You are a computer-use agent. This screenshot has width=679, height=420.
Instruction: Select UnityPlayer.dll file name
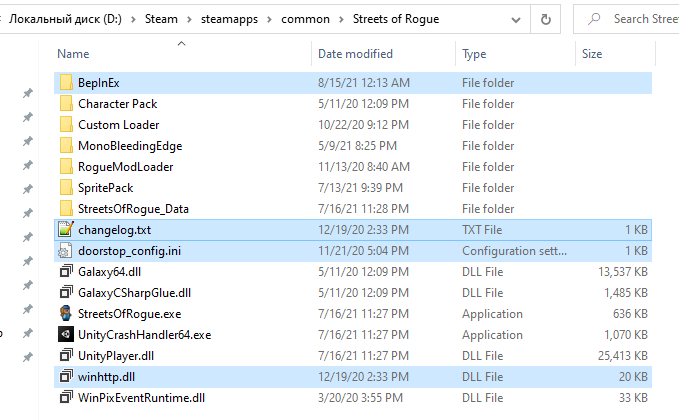pos(116,356)
